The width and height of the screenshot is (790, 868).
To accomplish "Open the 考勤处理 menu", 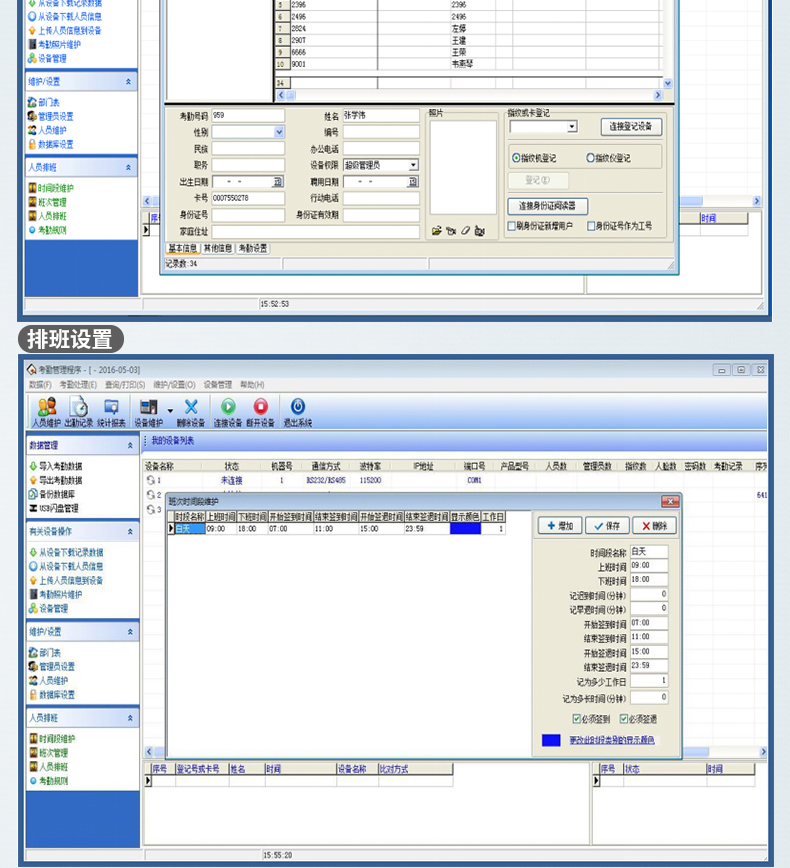I will click(77, 384).
